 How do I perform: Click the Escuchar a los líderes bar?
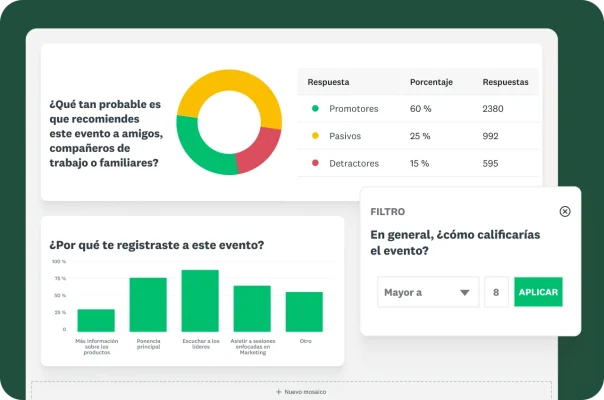(x=200, y=301)
